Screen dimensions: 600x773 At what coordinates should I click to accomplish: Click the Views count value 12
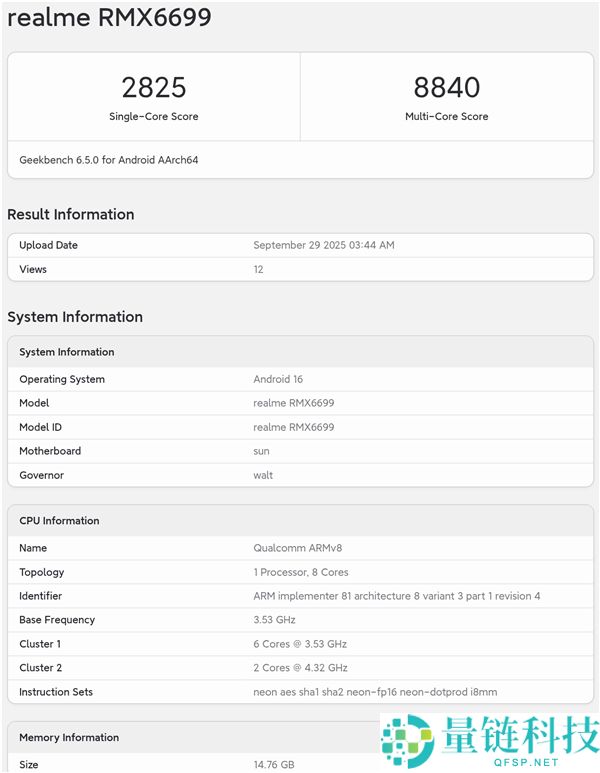[258, 269]
